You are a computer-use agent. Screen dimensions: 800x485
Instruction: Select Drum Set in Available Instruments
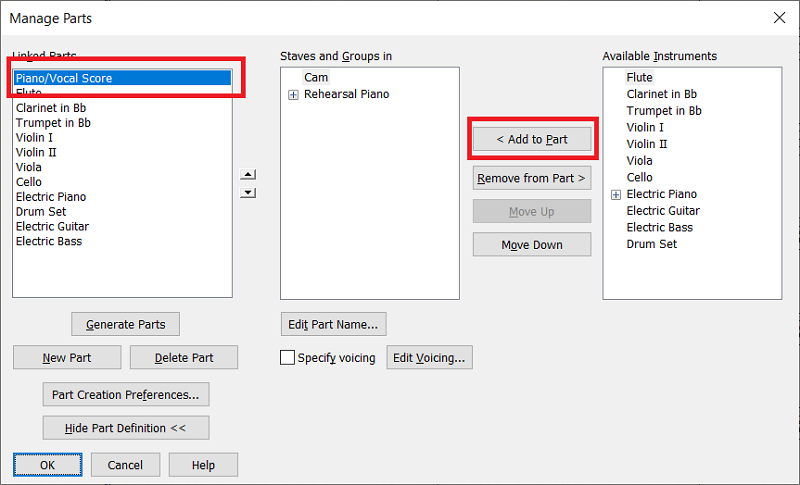[x=651, y=244]
